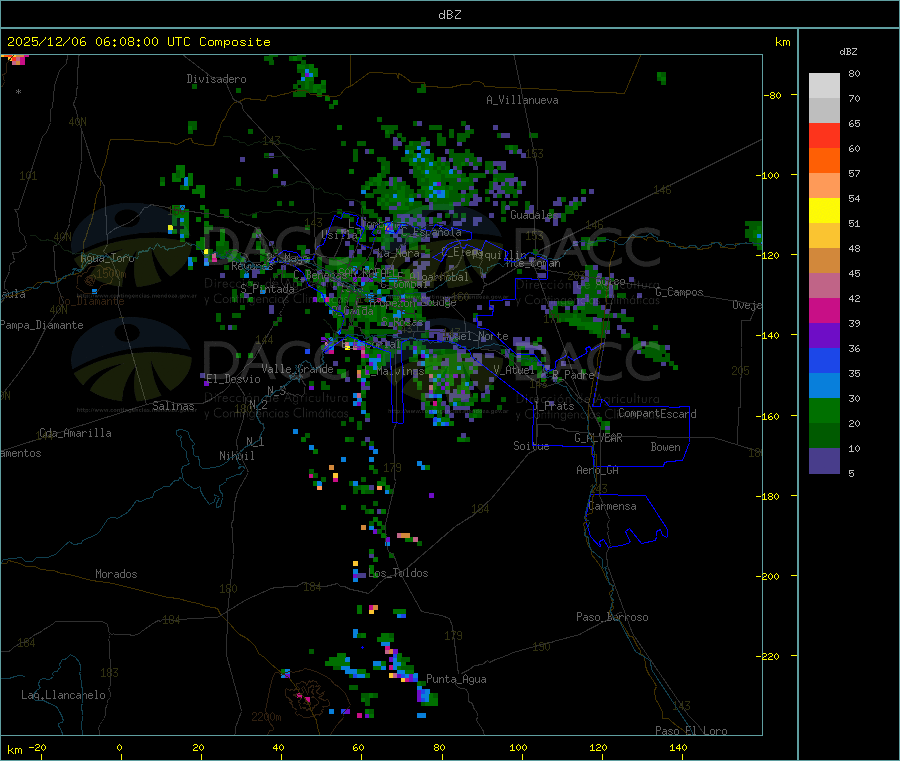
Task: Click the -220 km vertical axis tick
Action: [768, 657]
